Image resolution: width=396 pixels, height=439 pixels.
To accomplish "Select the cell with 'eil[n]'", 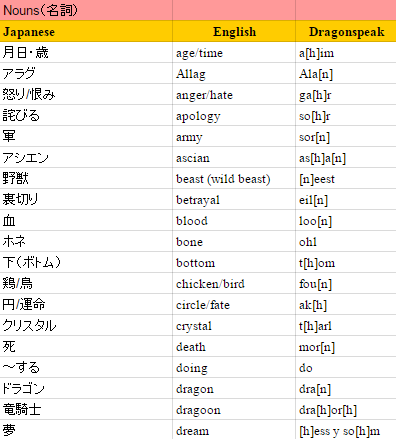I will click(x=346, y=199).
